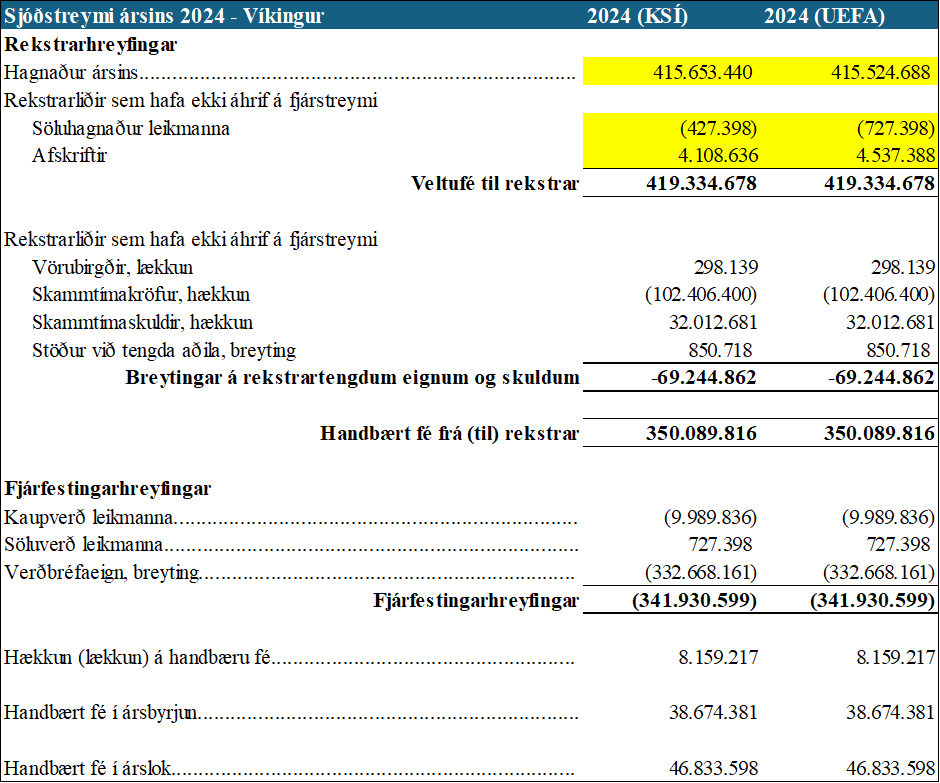Select the "Söluverð leikmanna" row label
The width and height of the screenshot is (940, 783).
click(x=83, y=545)
